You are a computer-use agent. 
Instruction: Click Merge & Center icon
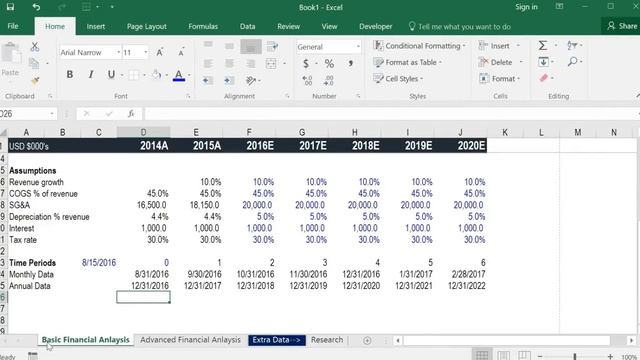(271, 63)
